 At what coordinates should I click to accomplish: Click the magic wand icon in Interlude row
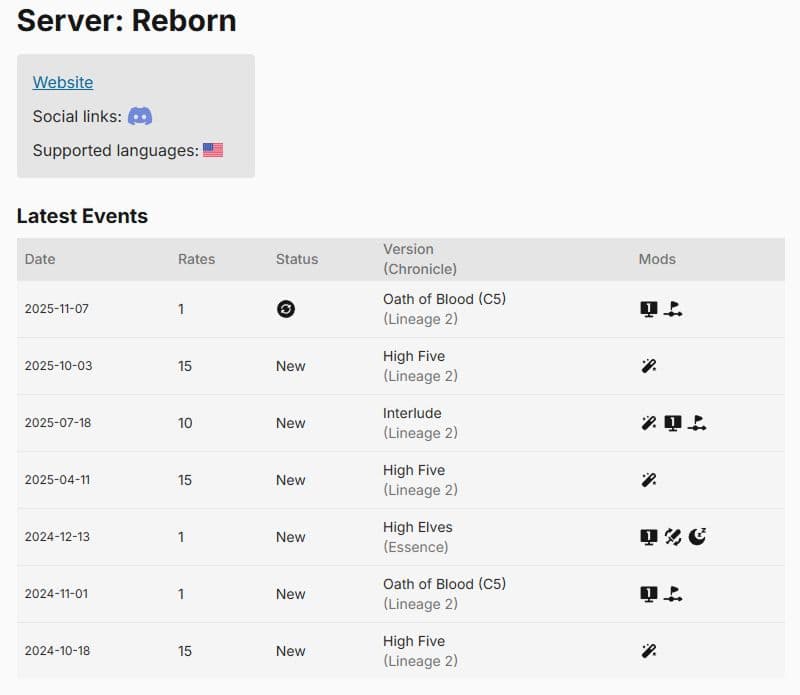[x=649, y=423]
